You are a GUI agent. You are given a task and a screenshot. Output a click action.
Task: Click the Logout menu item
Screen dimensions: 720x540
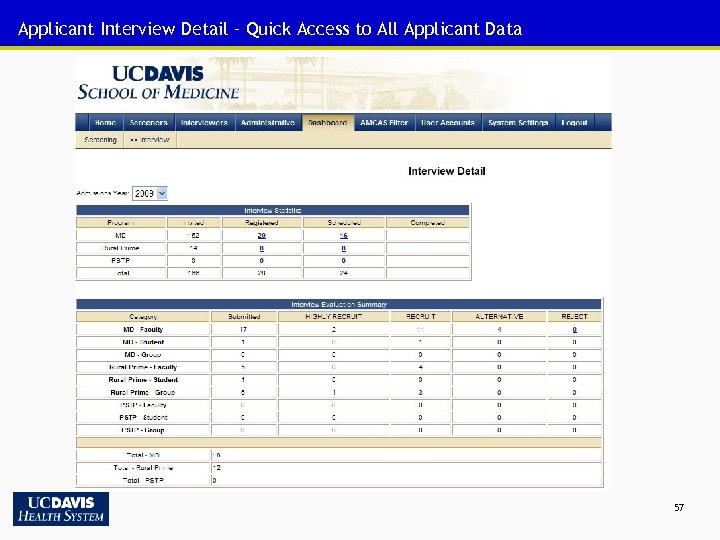(x=574, y=123)
